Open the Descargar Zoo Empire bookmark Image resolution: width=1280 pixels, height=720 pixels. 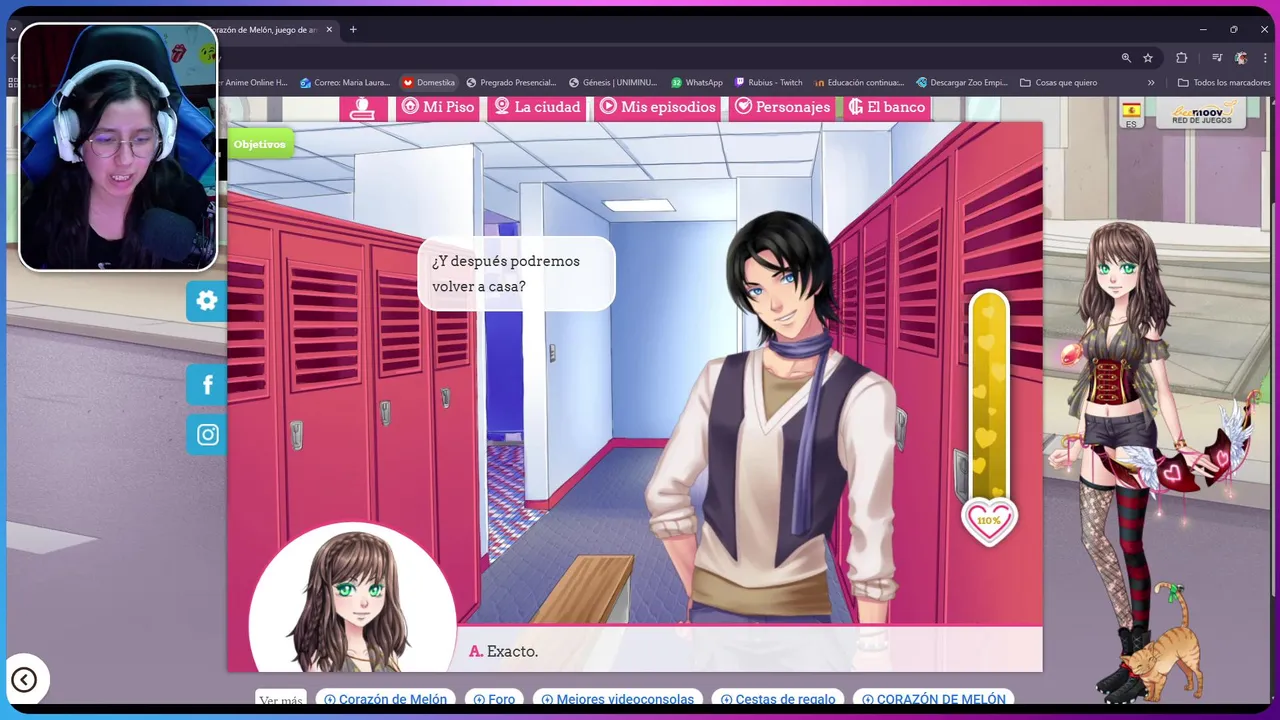pyautogui.click(x=962, y=83)
